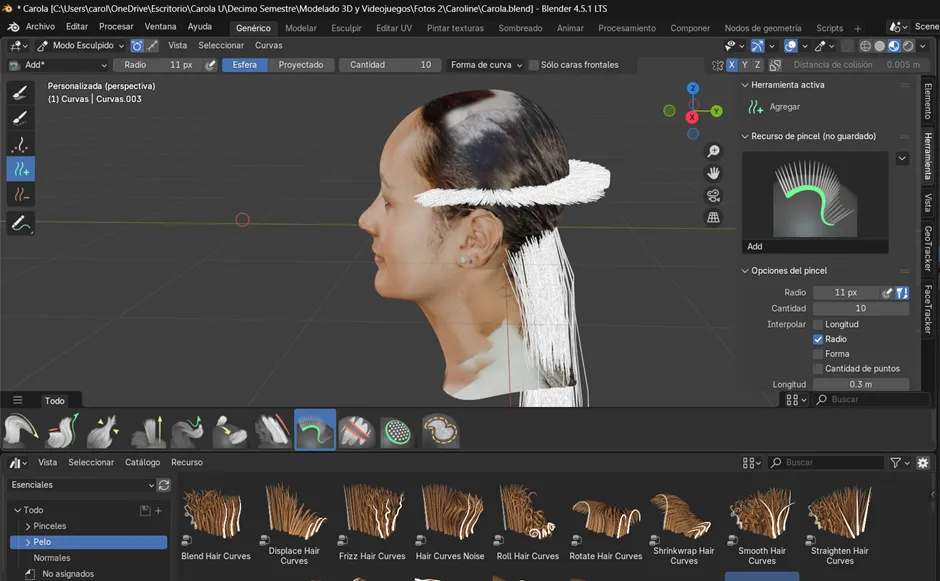The height and width of the screenshot is (581, 940).
Task: Click the zoom magnifier viewport icon
Action: tap(713, 151)
